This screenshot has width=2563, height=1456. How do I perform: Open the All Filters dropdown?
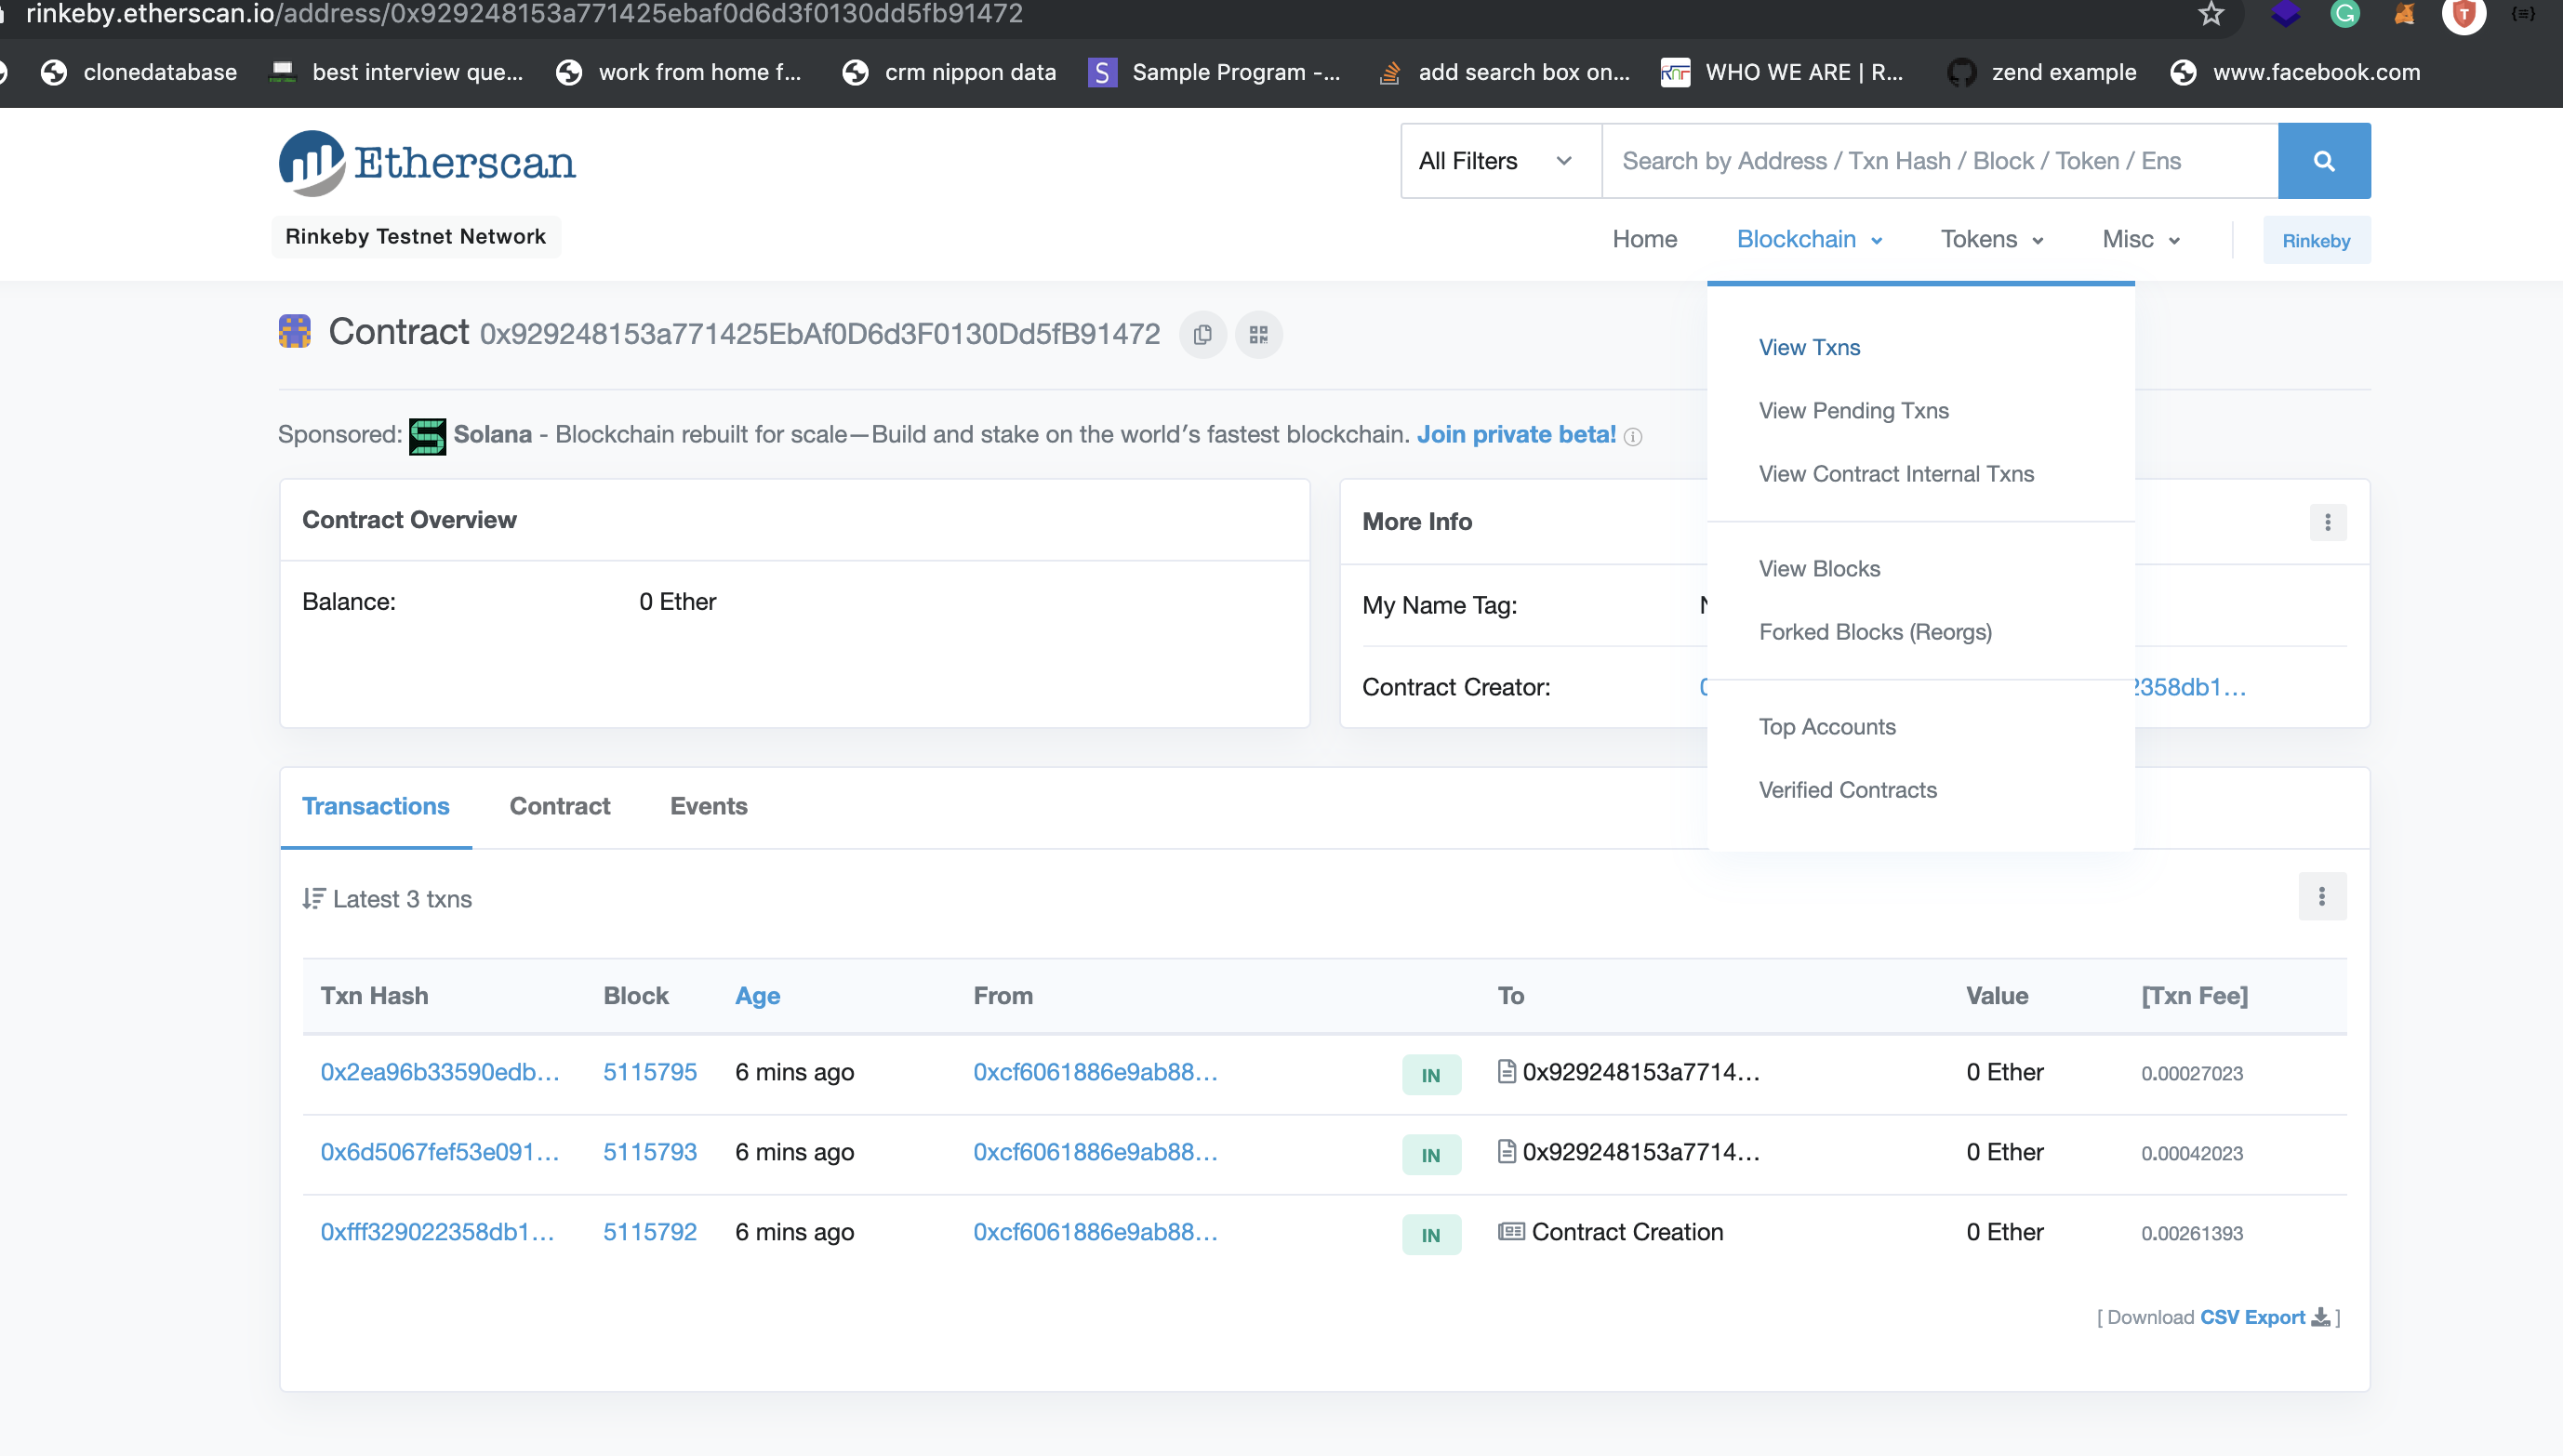1499,161
